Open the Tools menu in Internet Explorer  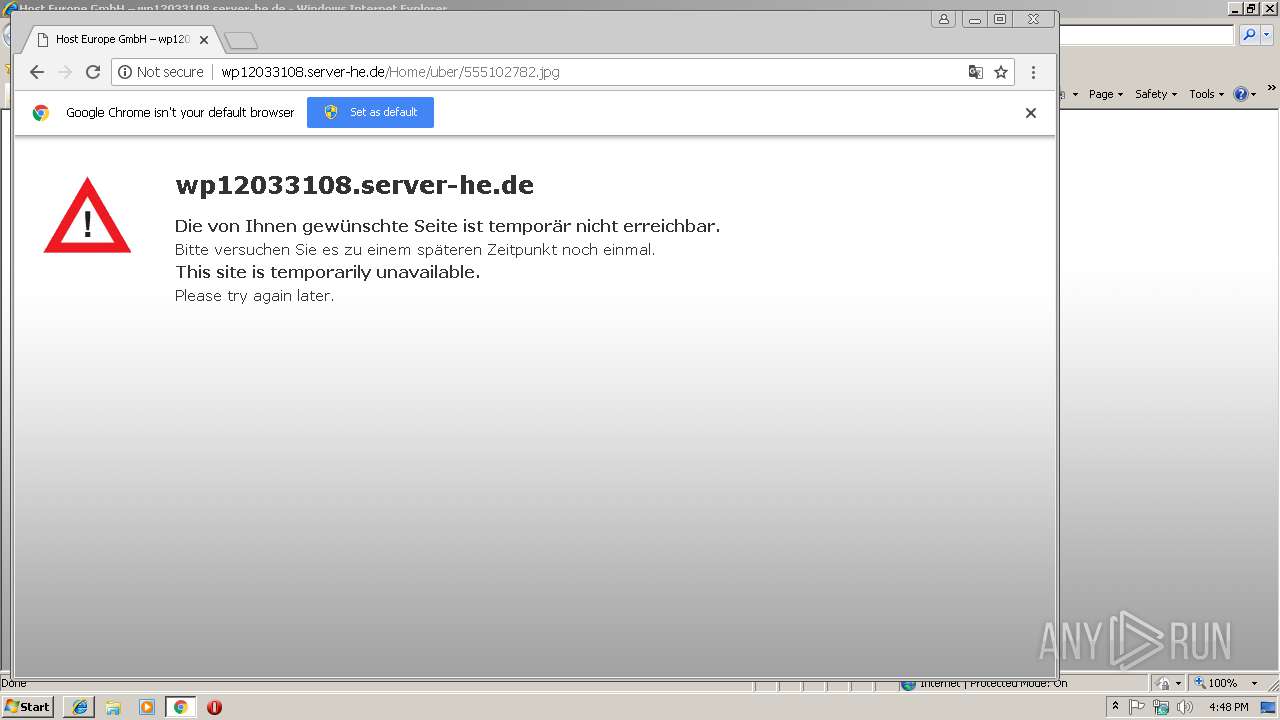[1206, 94]
